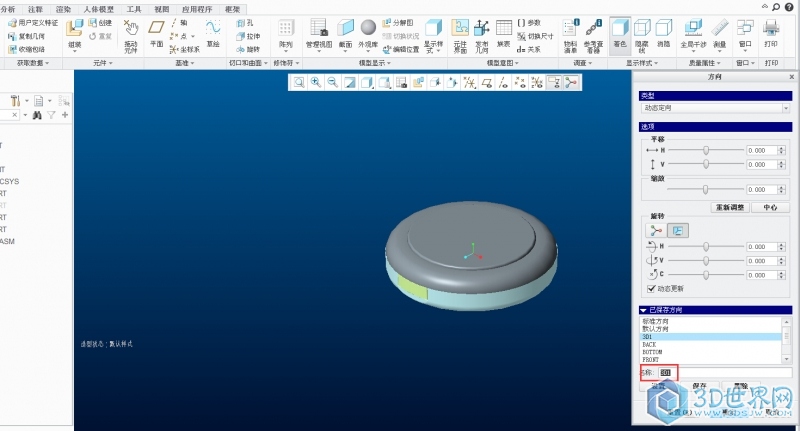Adjust the 平移 H pan slider
800x431 pixels.
[706, 150]
